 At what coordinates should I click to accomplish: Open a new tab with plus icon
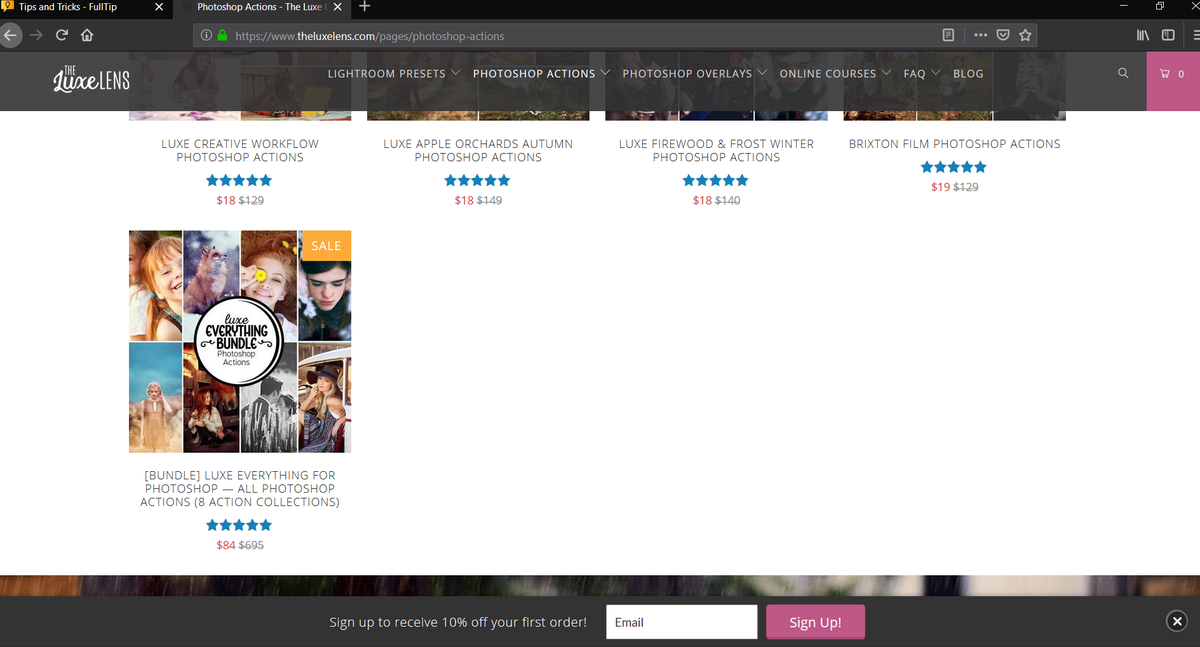pyautogui.click(x=365, y=7)
